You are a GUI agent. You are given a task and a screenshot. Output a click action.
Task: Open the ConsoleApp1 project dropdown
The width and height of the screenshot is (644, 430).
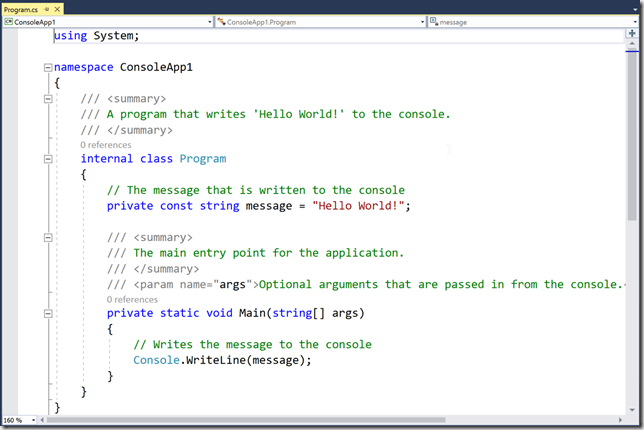tap(209, 21)
